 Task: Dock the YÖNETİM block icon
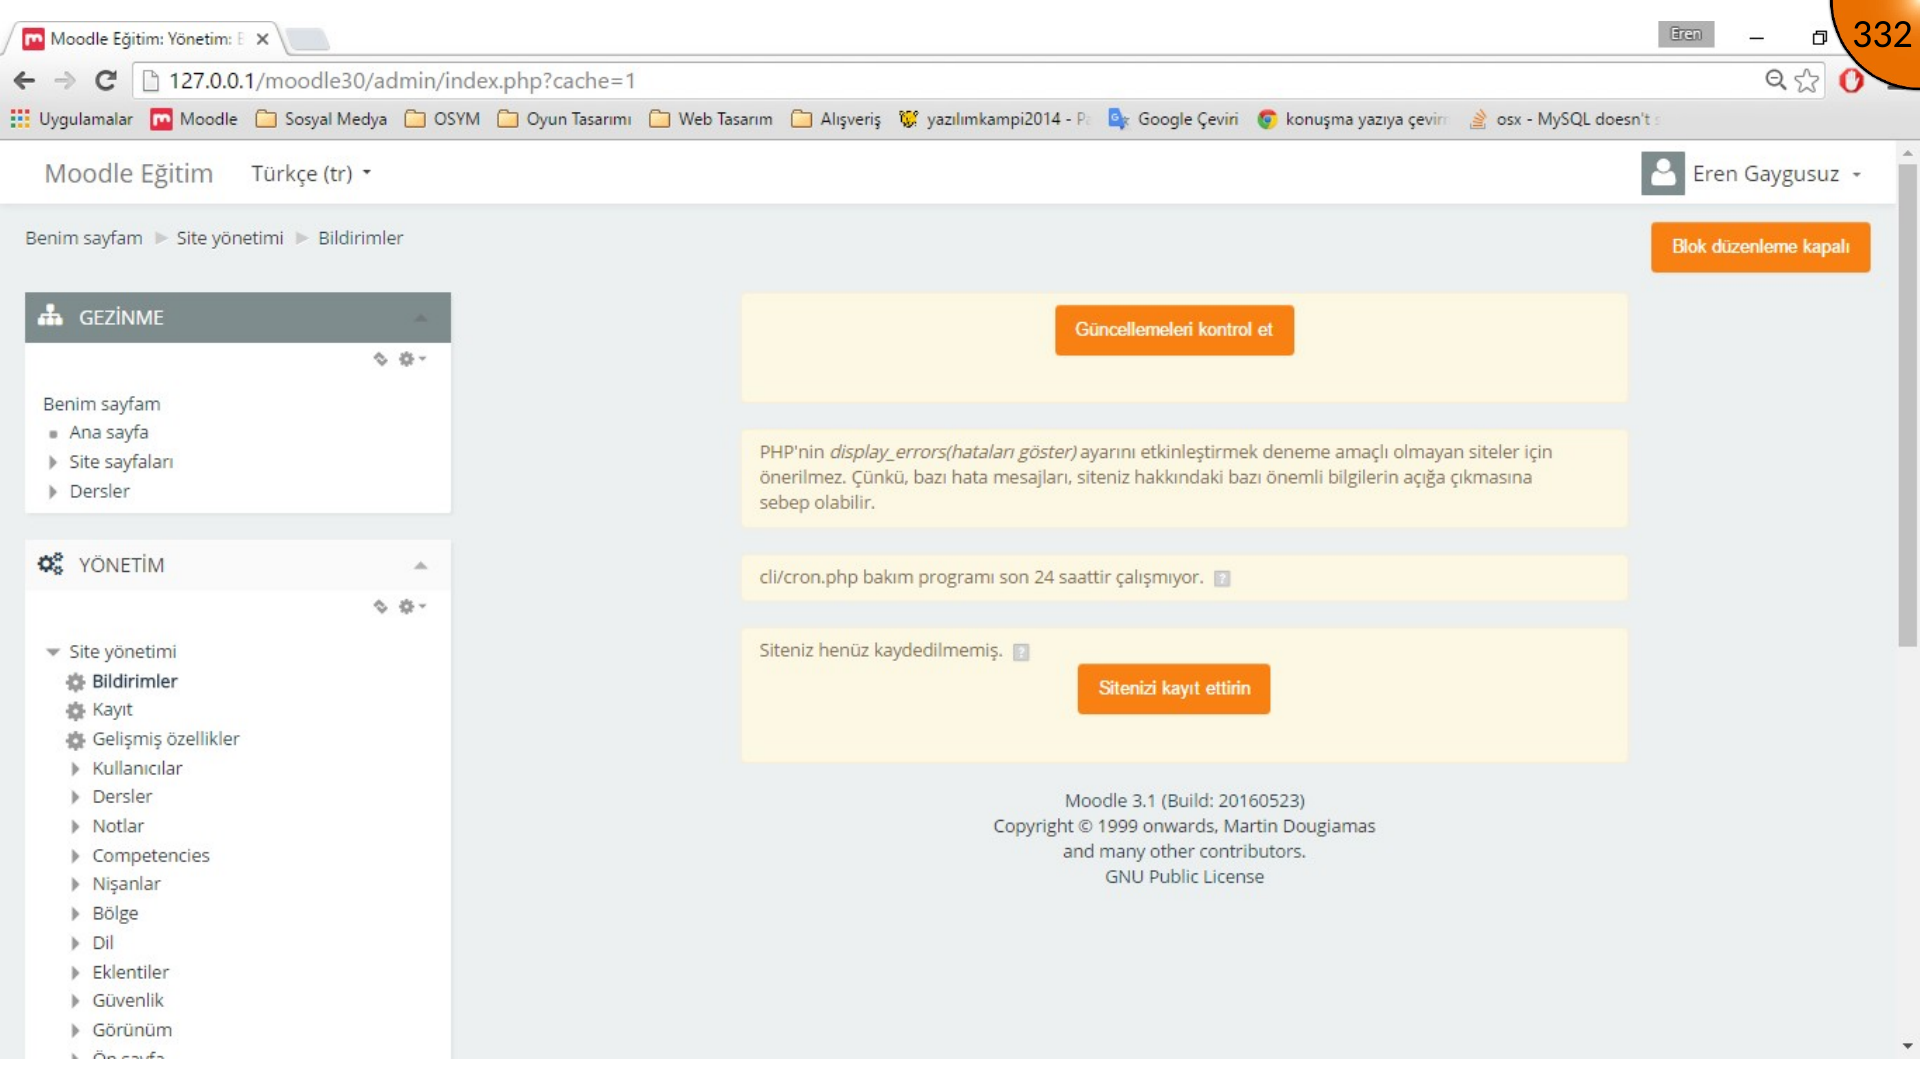pyautogui.click(x=380, y=607)
